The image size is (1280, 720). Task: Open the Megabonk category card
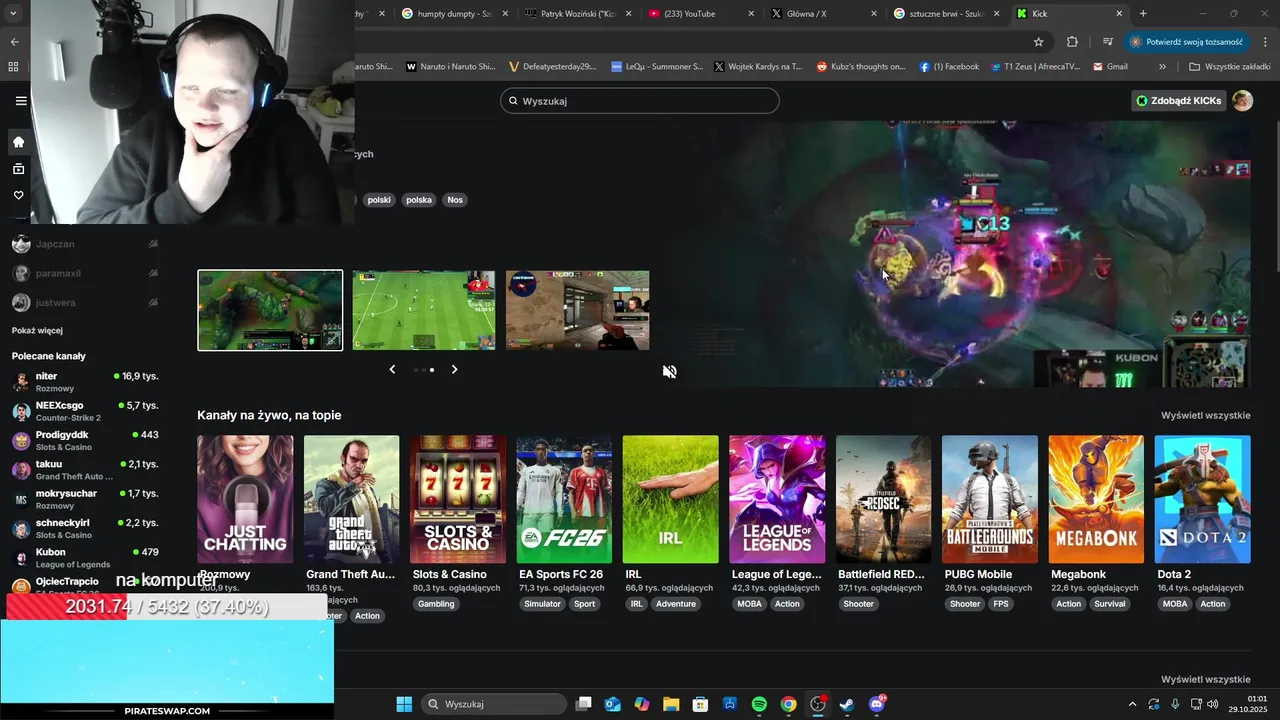pos(1096,499)
